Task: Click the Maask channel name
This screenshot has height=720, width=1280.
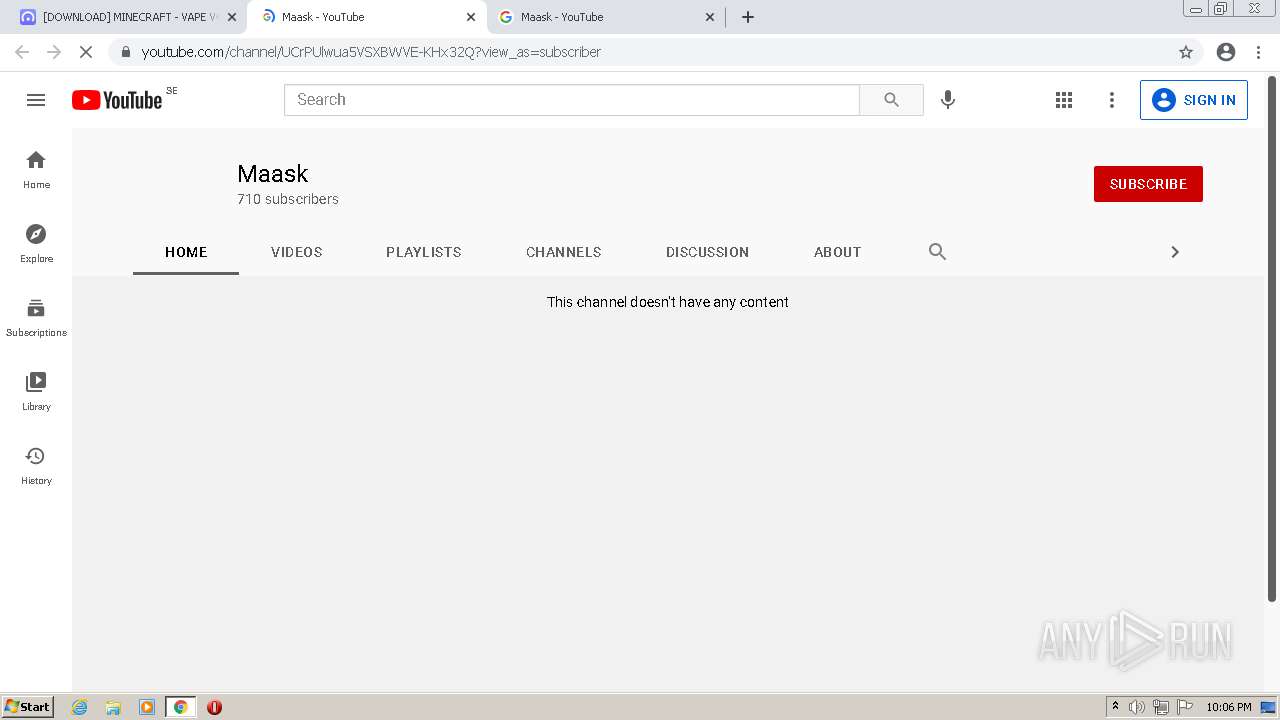Action: (x=272, y=174)
